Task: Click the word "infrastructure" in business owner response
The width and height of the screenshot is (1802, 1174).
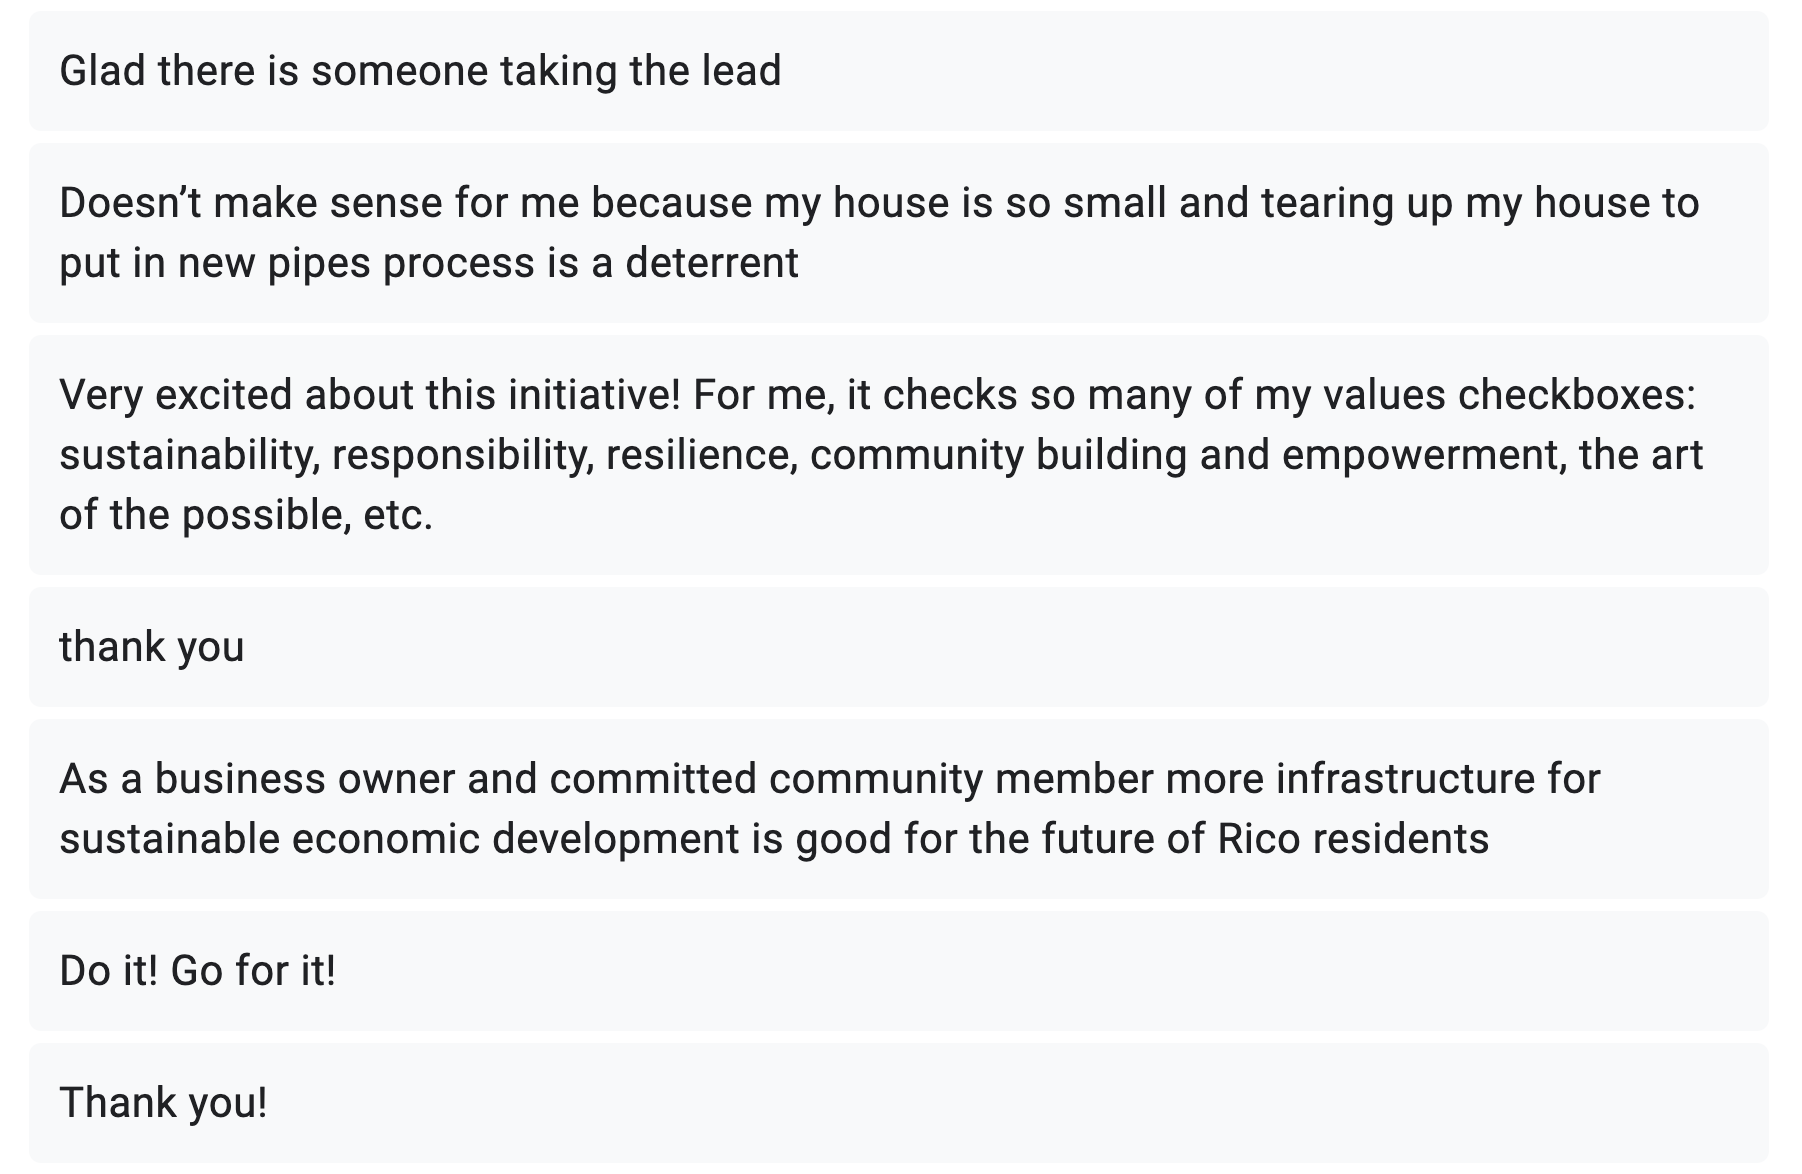Action: pos(1405,779)
